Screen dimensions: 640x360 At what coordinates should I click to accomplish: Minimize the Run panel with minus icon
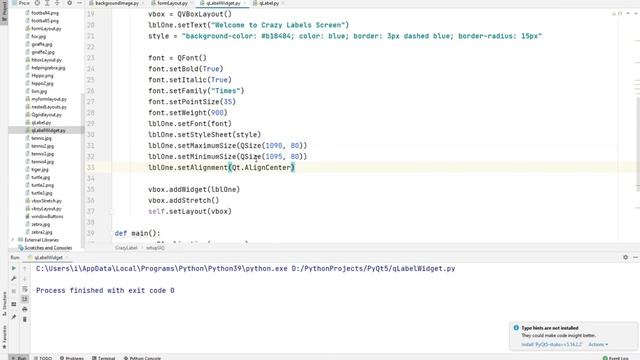(635, 257)
